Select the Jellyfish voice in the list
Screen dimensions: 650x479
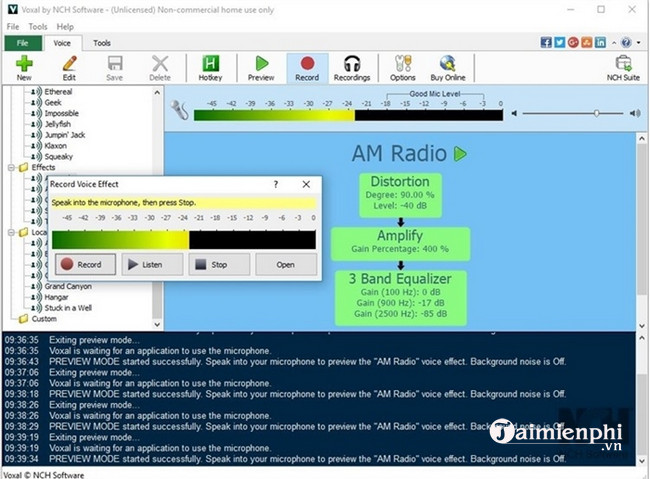point(59,124)
